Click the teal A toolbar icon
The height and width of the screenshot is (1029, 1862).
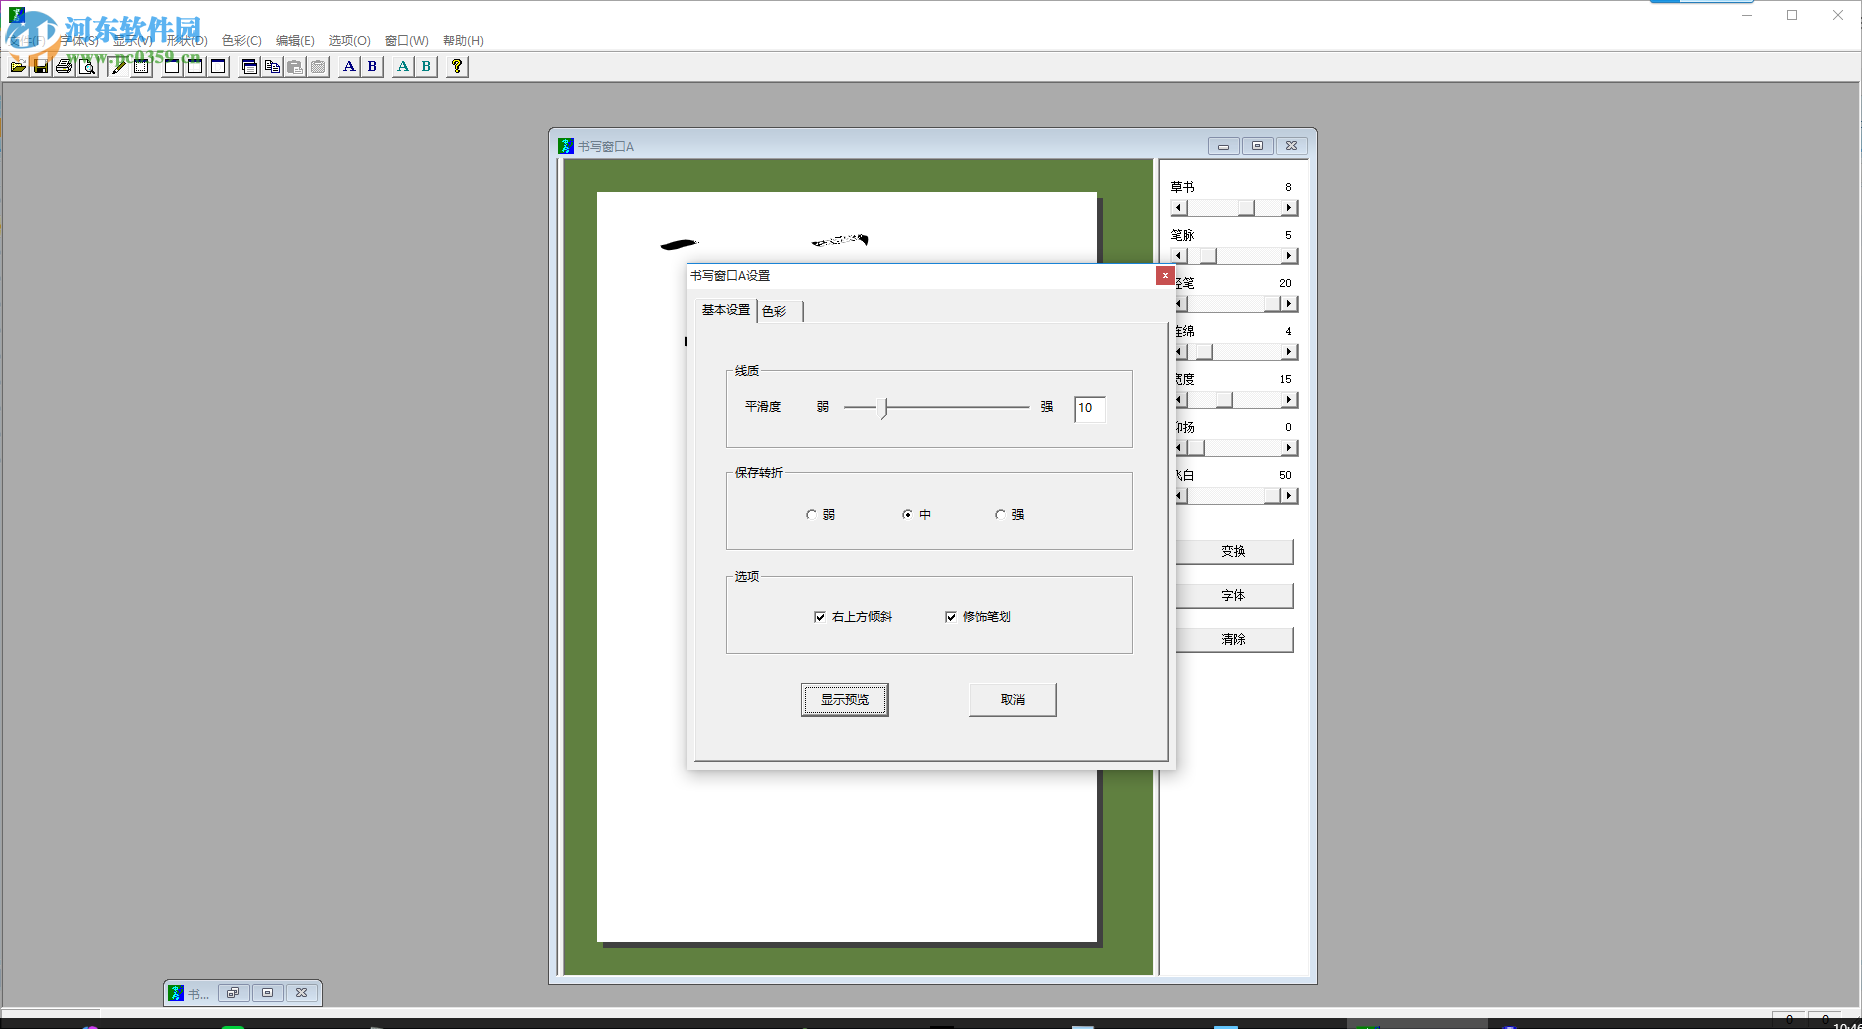[403, 67]
